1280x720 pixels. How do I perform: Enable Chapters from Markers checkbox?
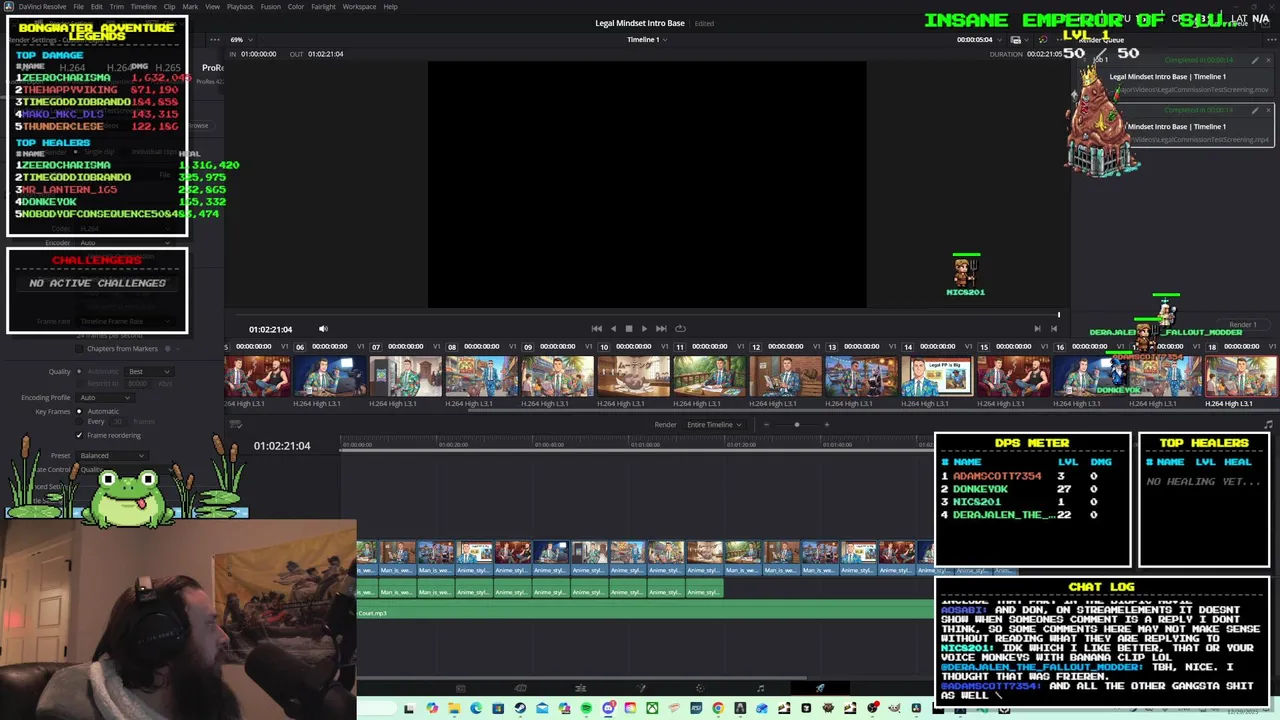click(x=79, y=349)
